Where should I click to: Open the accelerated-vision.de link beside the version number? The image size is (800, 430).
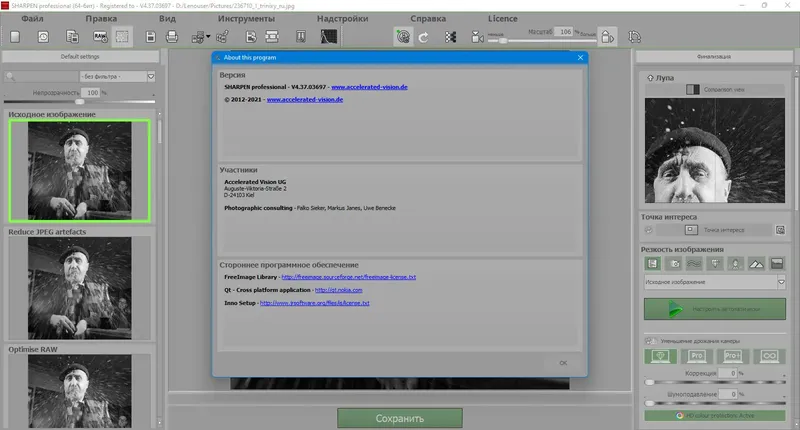pyautogui.click(x=369, y=87)
